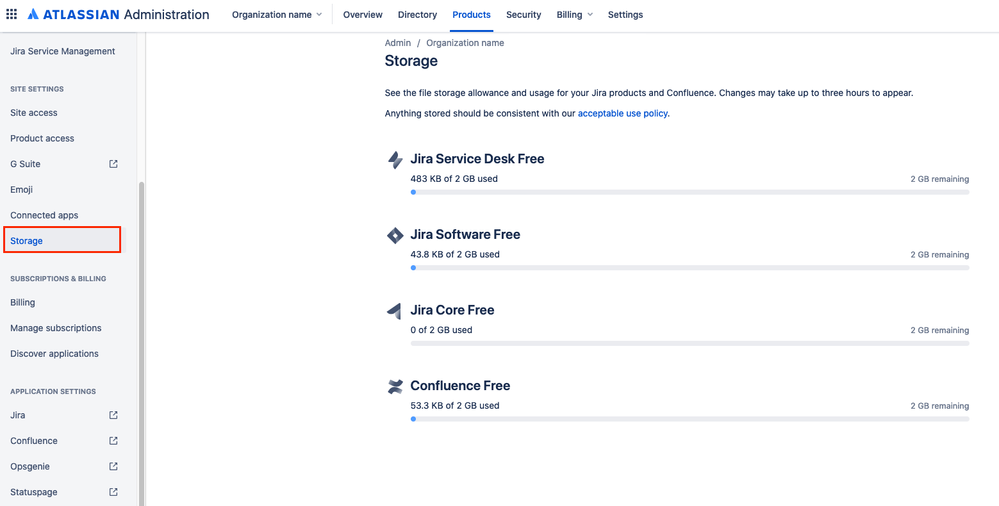This screenshot has height=506, width=999.
Task: Click the Jira Service Desk product icon
Action: (x=396, y=159)
